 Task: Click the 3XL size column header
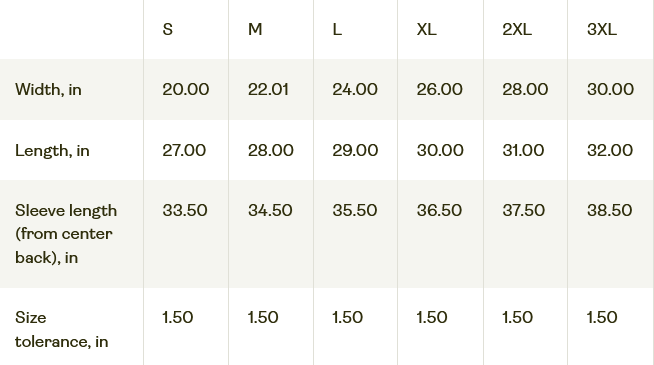(x=601, y=30)
